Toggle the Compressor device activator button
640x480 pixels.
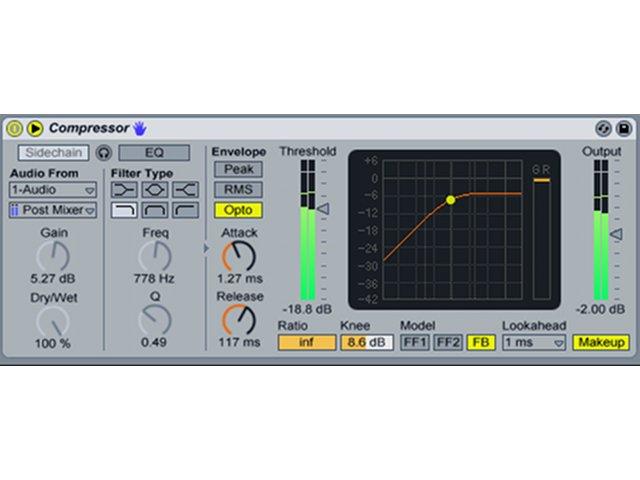(14, 128)
